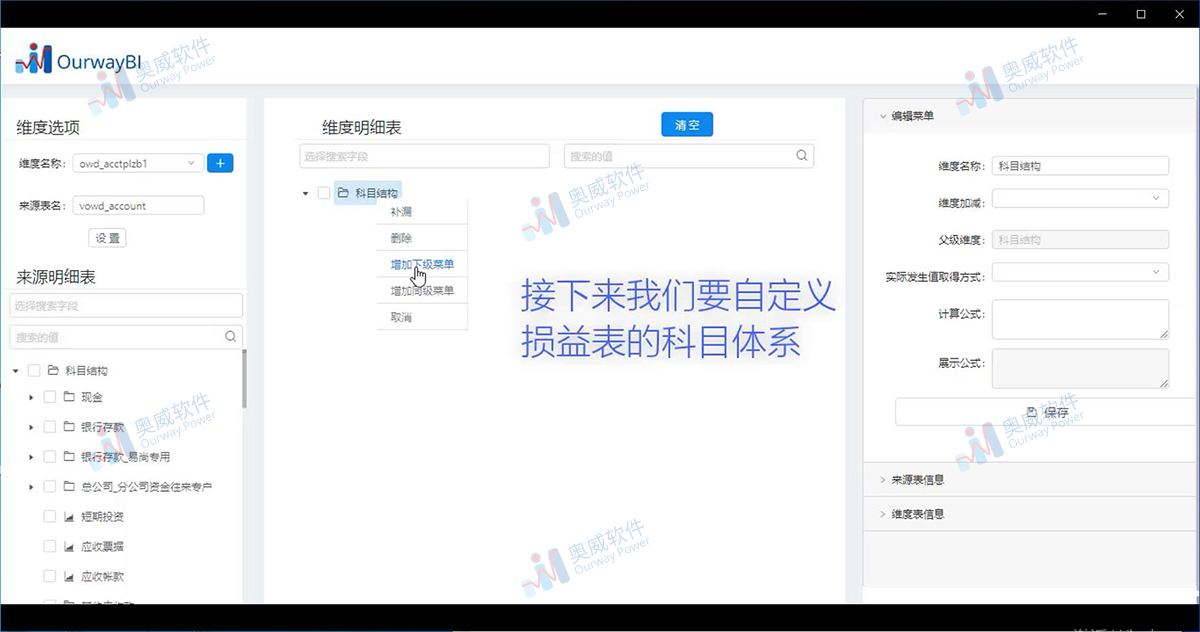Click folder icon beside 银行存款_易尚专用
The height and width of the screenshot is (632, 1200).
(x=69, y=457)
